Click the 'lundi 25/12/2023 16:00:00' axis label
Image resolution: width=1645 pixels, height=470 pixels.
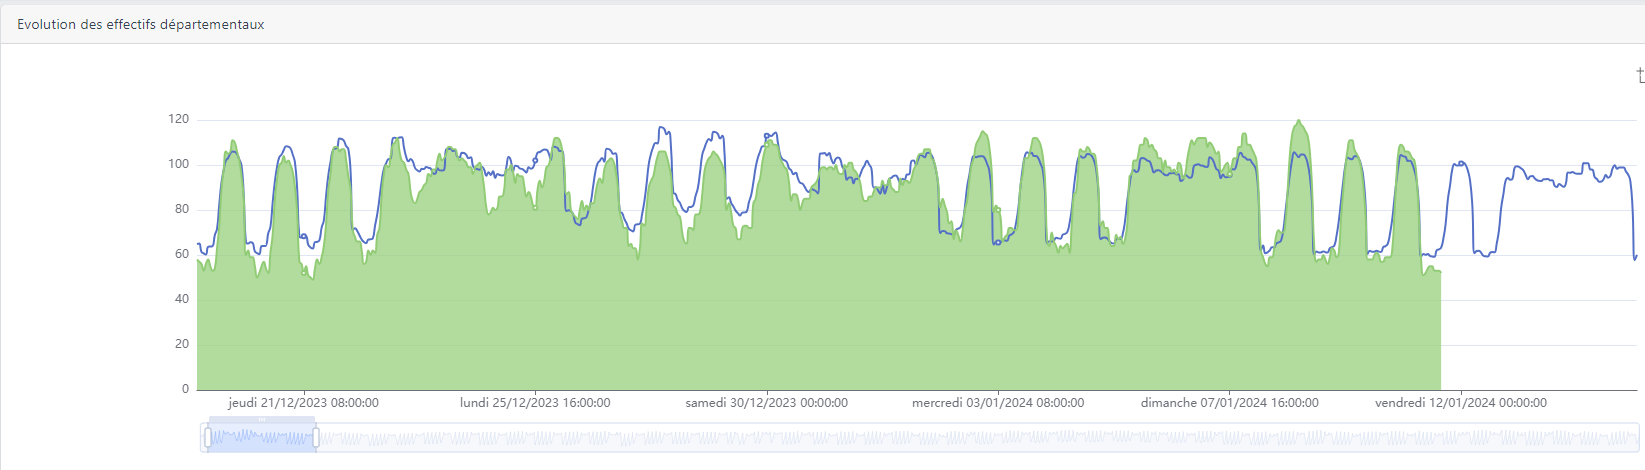pos(535,403)
